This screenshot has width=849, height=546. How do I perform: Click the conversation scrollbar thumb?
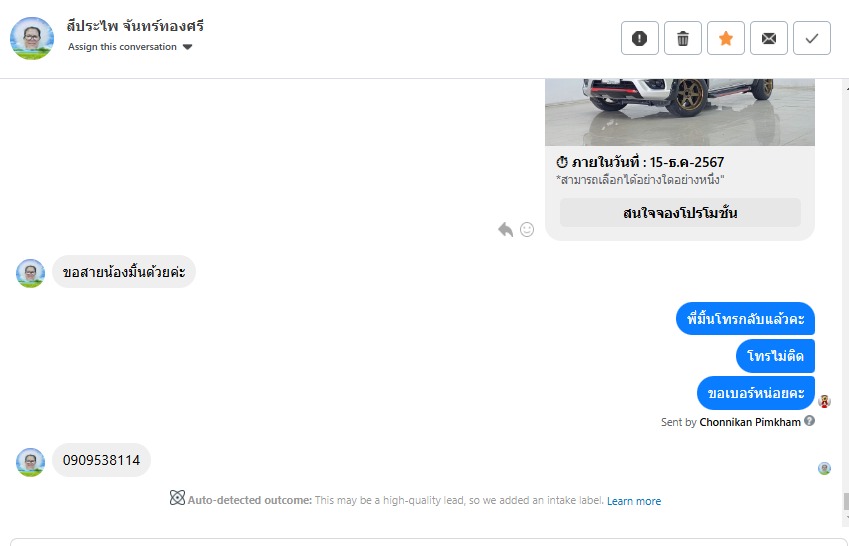pos(844,501)
